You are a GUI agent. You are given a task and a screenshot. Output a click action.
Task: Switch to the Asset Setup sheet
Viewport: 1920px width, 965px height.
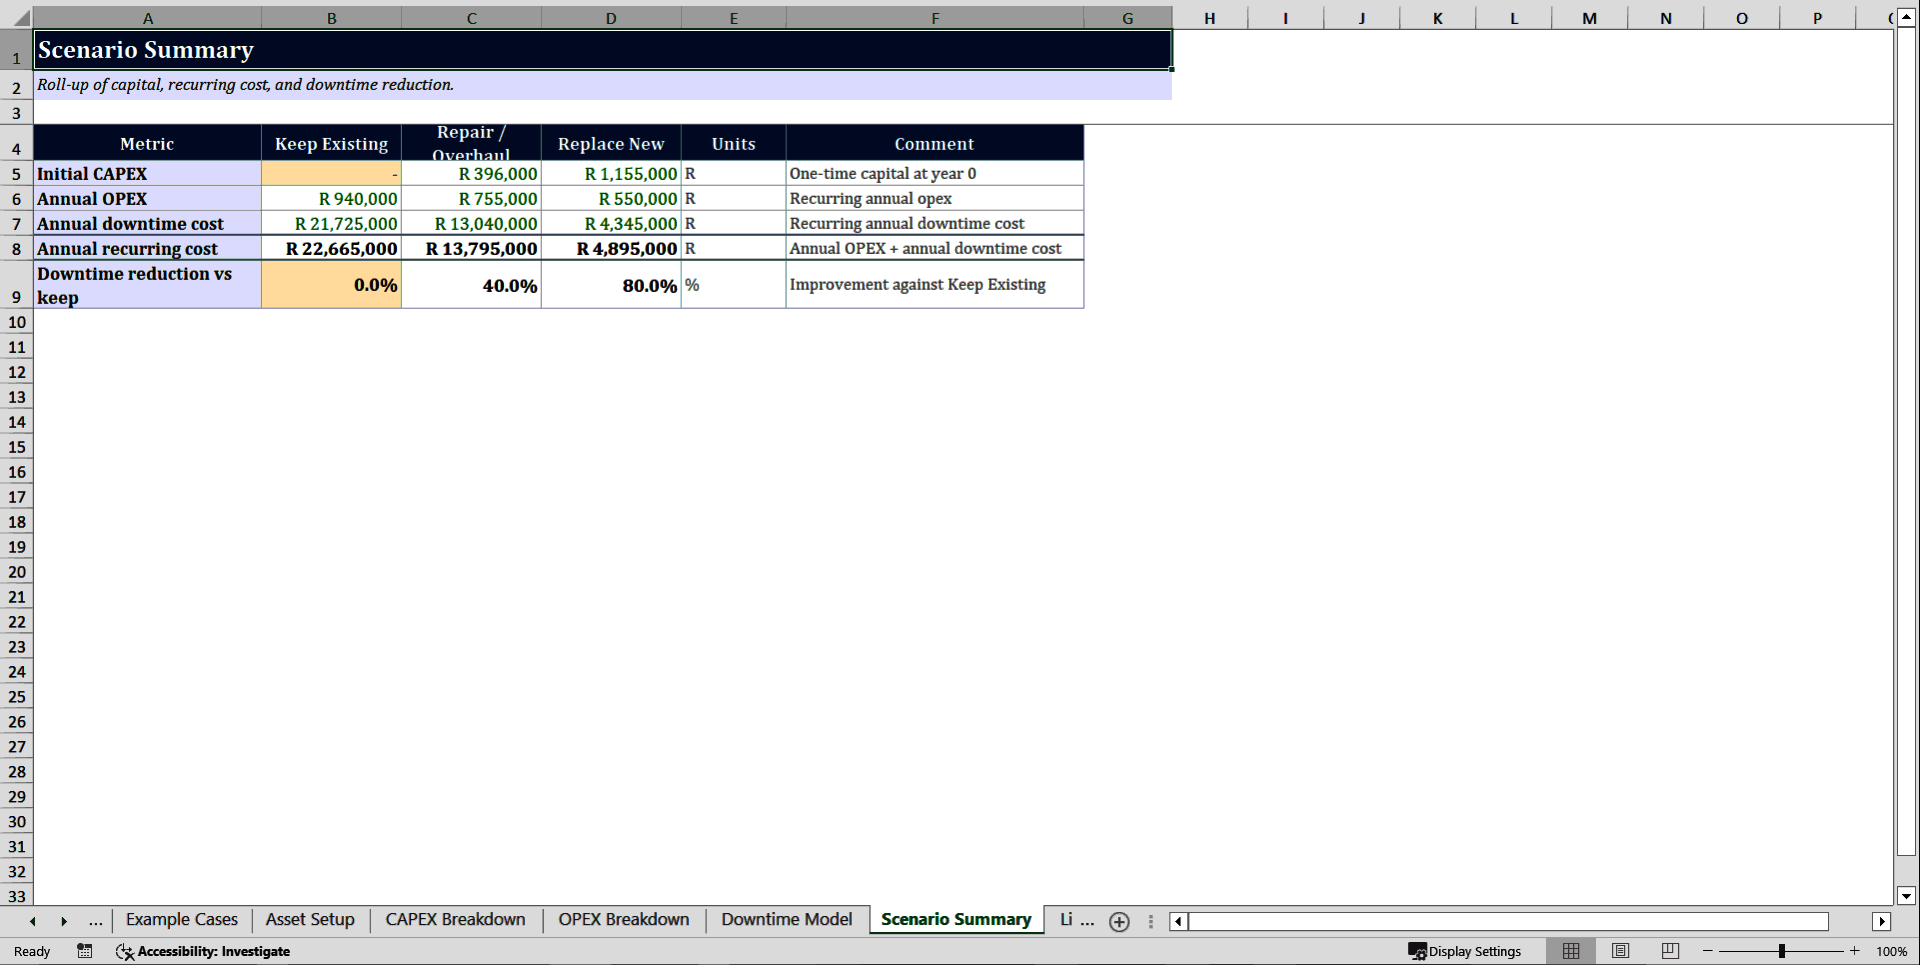pyautogui.click(x=310, y=920)
